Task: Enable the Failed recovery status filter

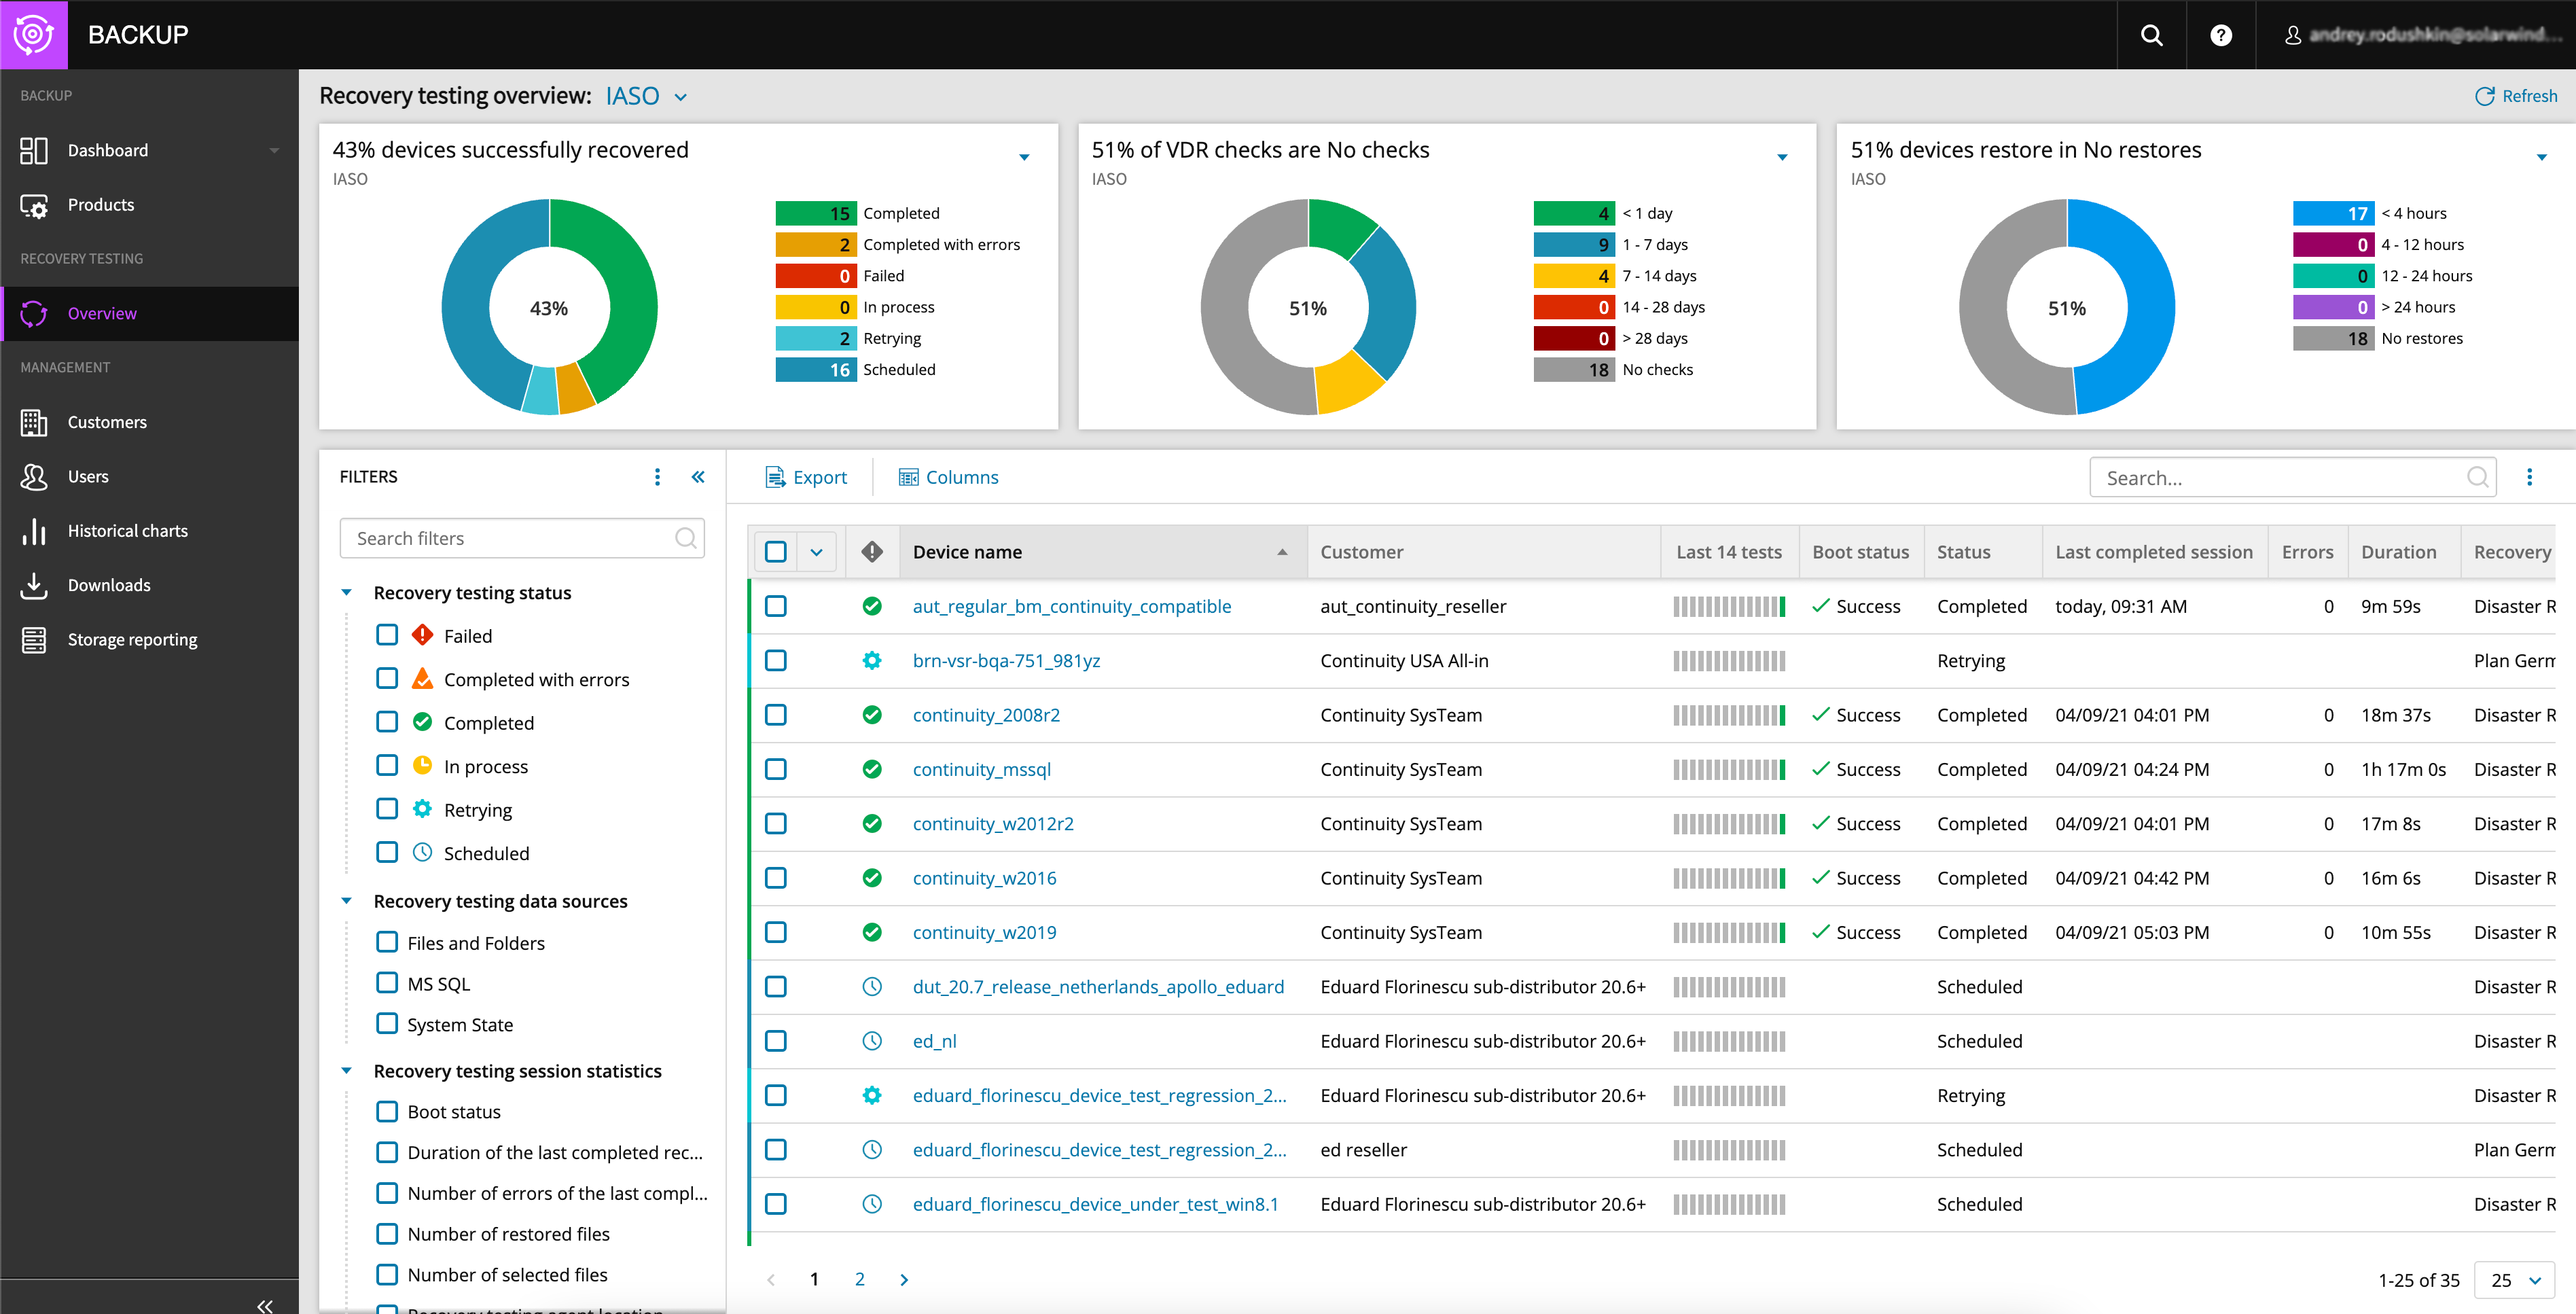Action: pyautogui.click(x=387, y=635)
